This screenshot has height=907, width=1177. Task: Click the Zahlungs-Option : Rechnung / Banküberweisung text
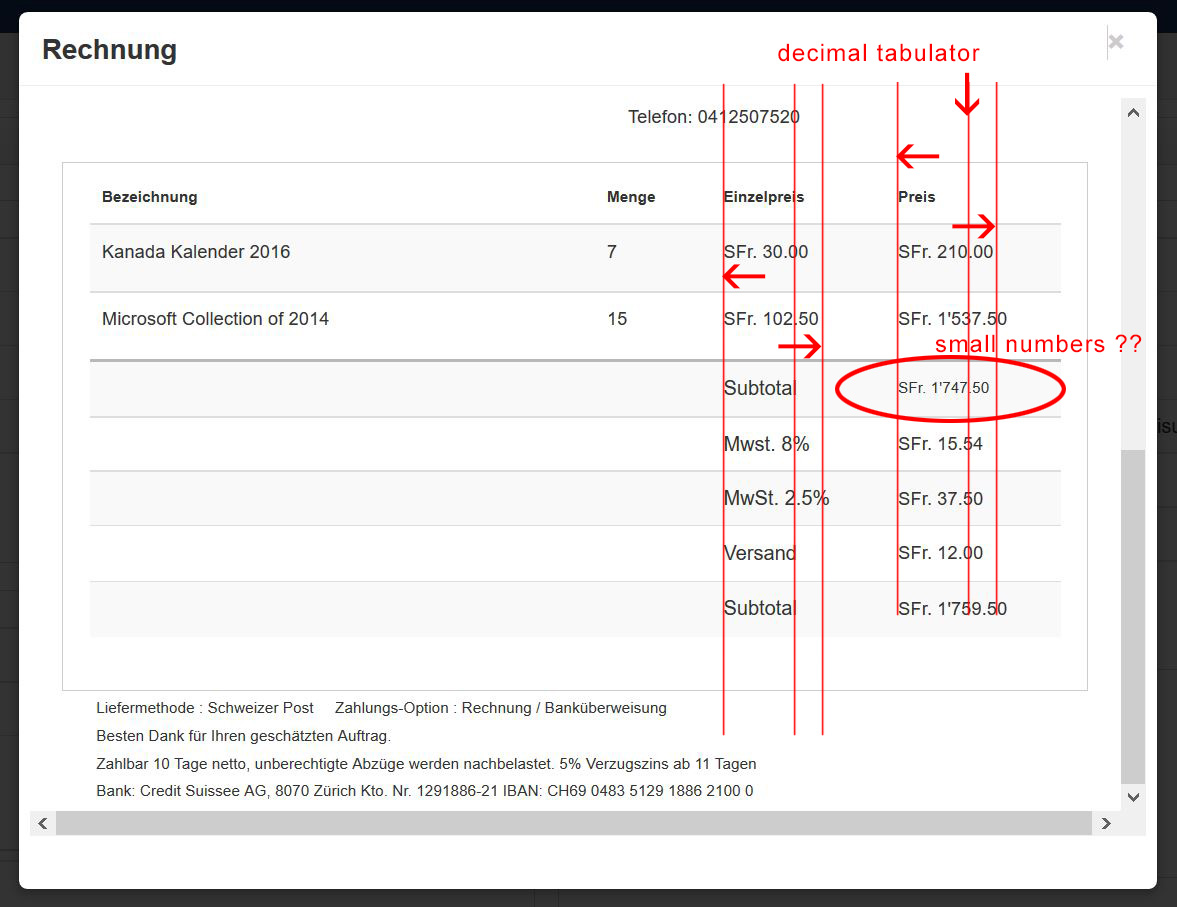click(501, 708)
